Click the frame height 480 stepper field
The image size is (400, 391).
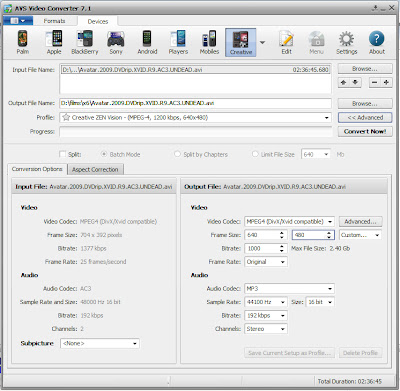[x=313, y=235]
